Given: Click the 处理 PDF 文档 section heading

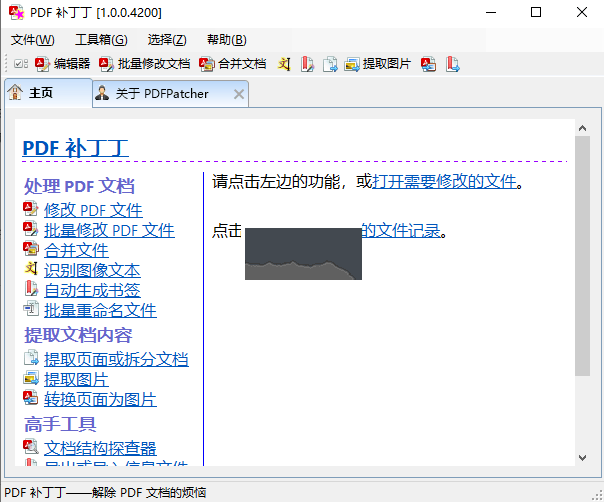Looking at the screenshot, I should pos(79,186).
